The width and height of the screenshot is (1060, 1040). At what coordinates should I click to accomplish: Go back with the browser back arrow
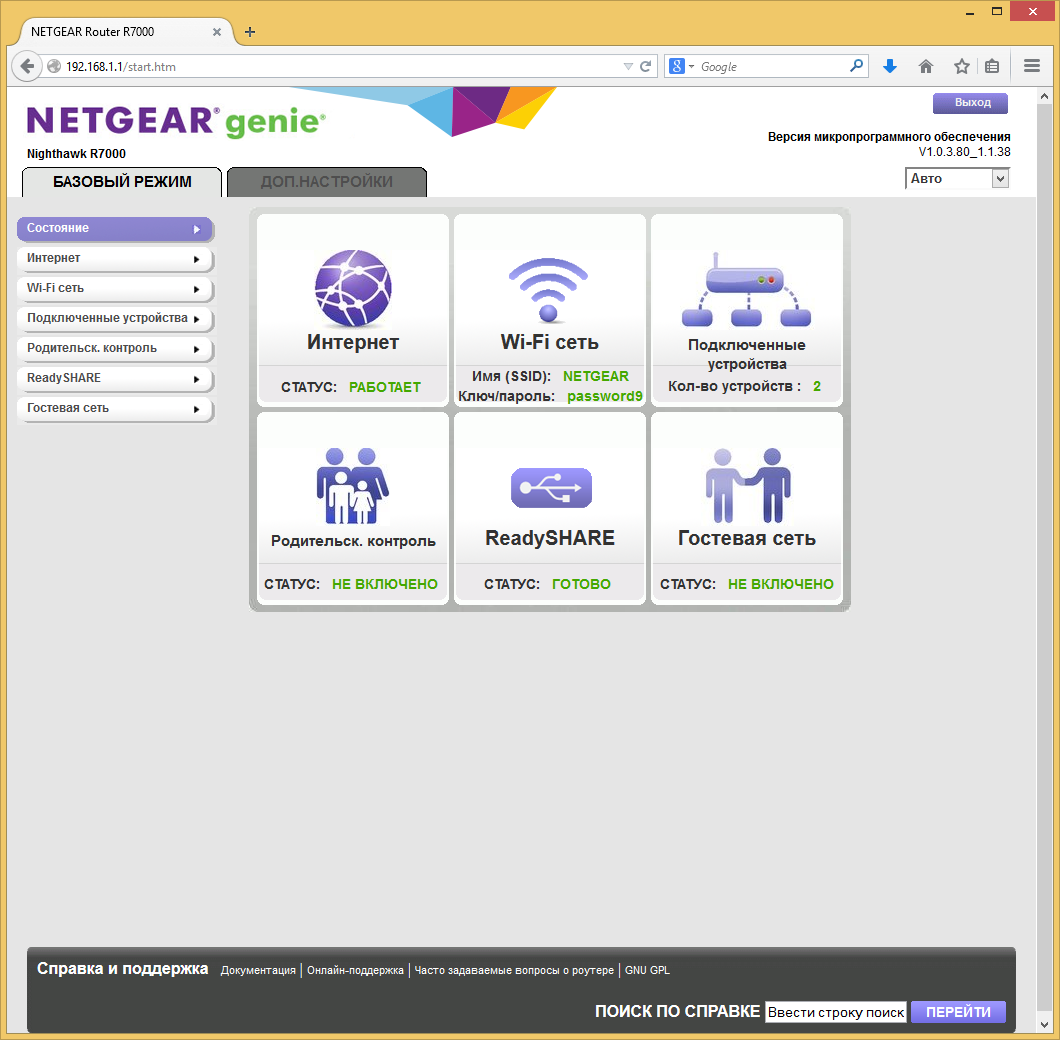pos(27,66)
